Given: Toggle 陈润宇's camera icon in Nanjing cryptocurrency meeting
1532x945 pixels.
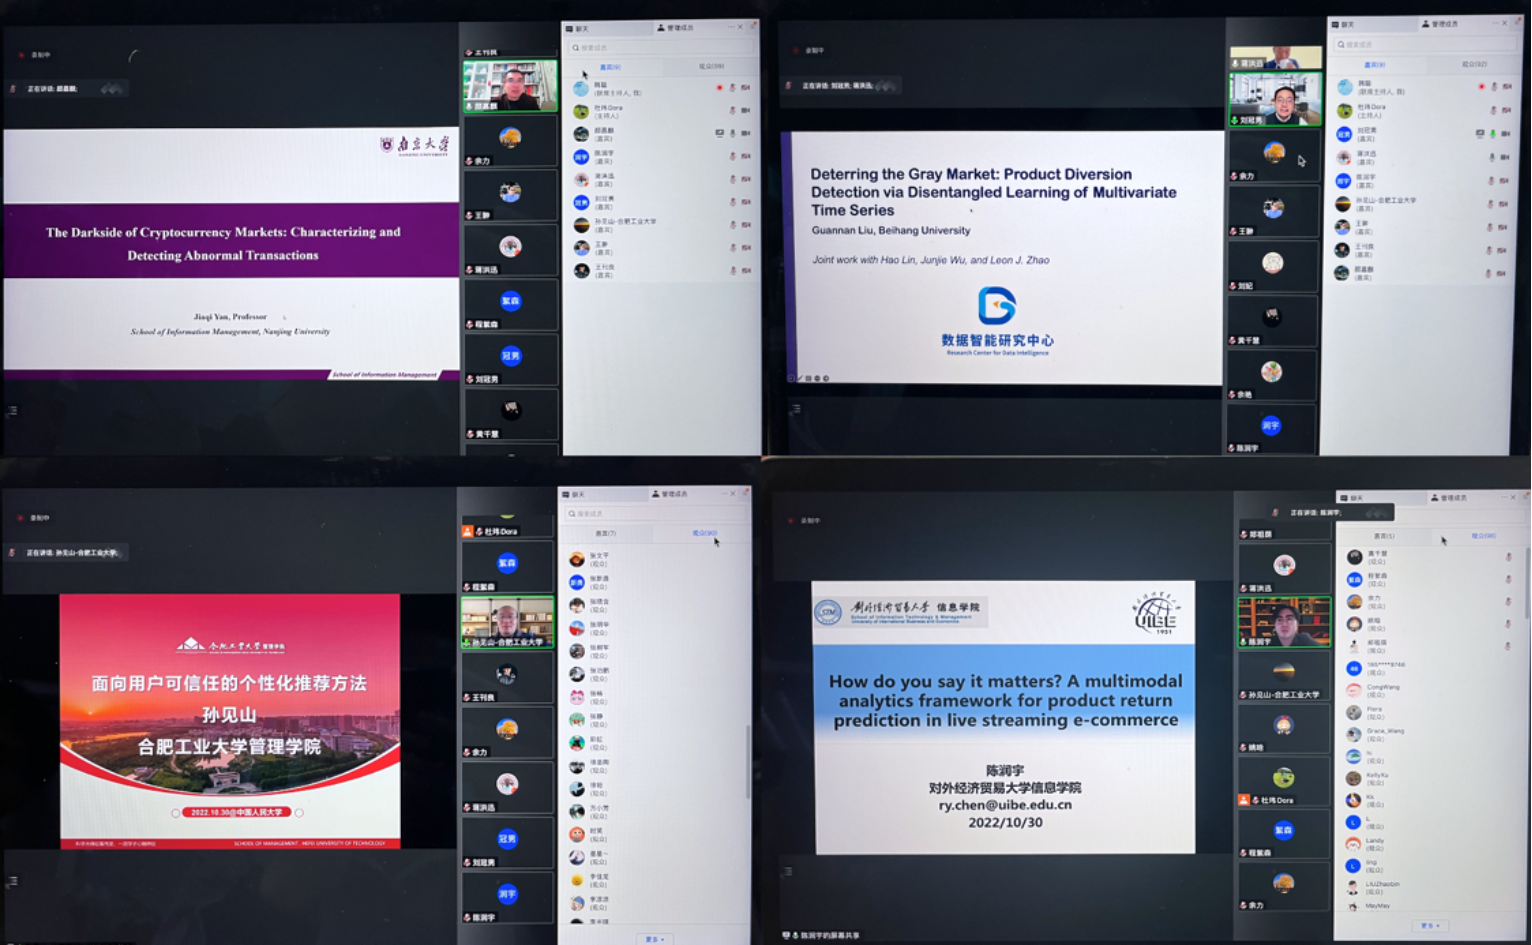Looking at the screenshot, I should pyautogui.click(x=746, y=156).
